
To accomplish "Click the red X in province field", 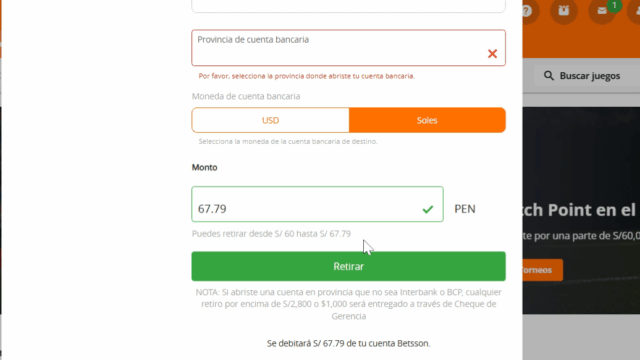I will pyautogui.click(x=492, y=53).
